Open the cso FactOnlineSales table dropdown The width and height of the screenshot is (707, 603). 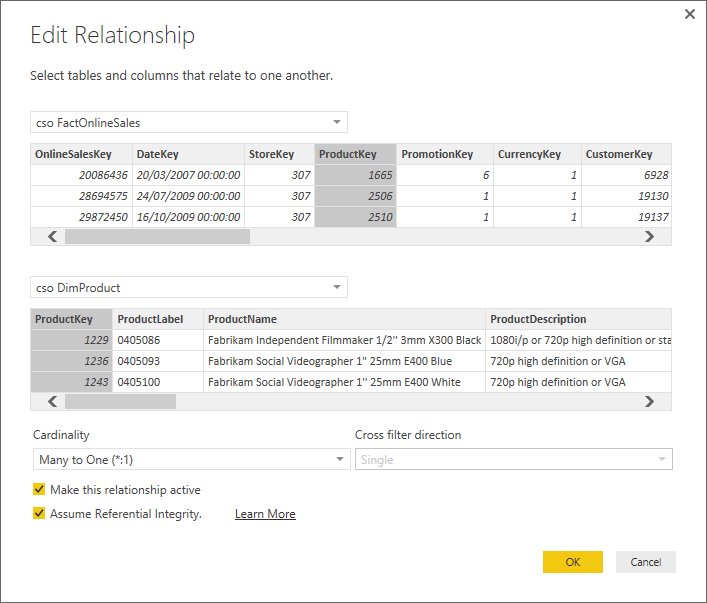click(x=188, y=122)
